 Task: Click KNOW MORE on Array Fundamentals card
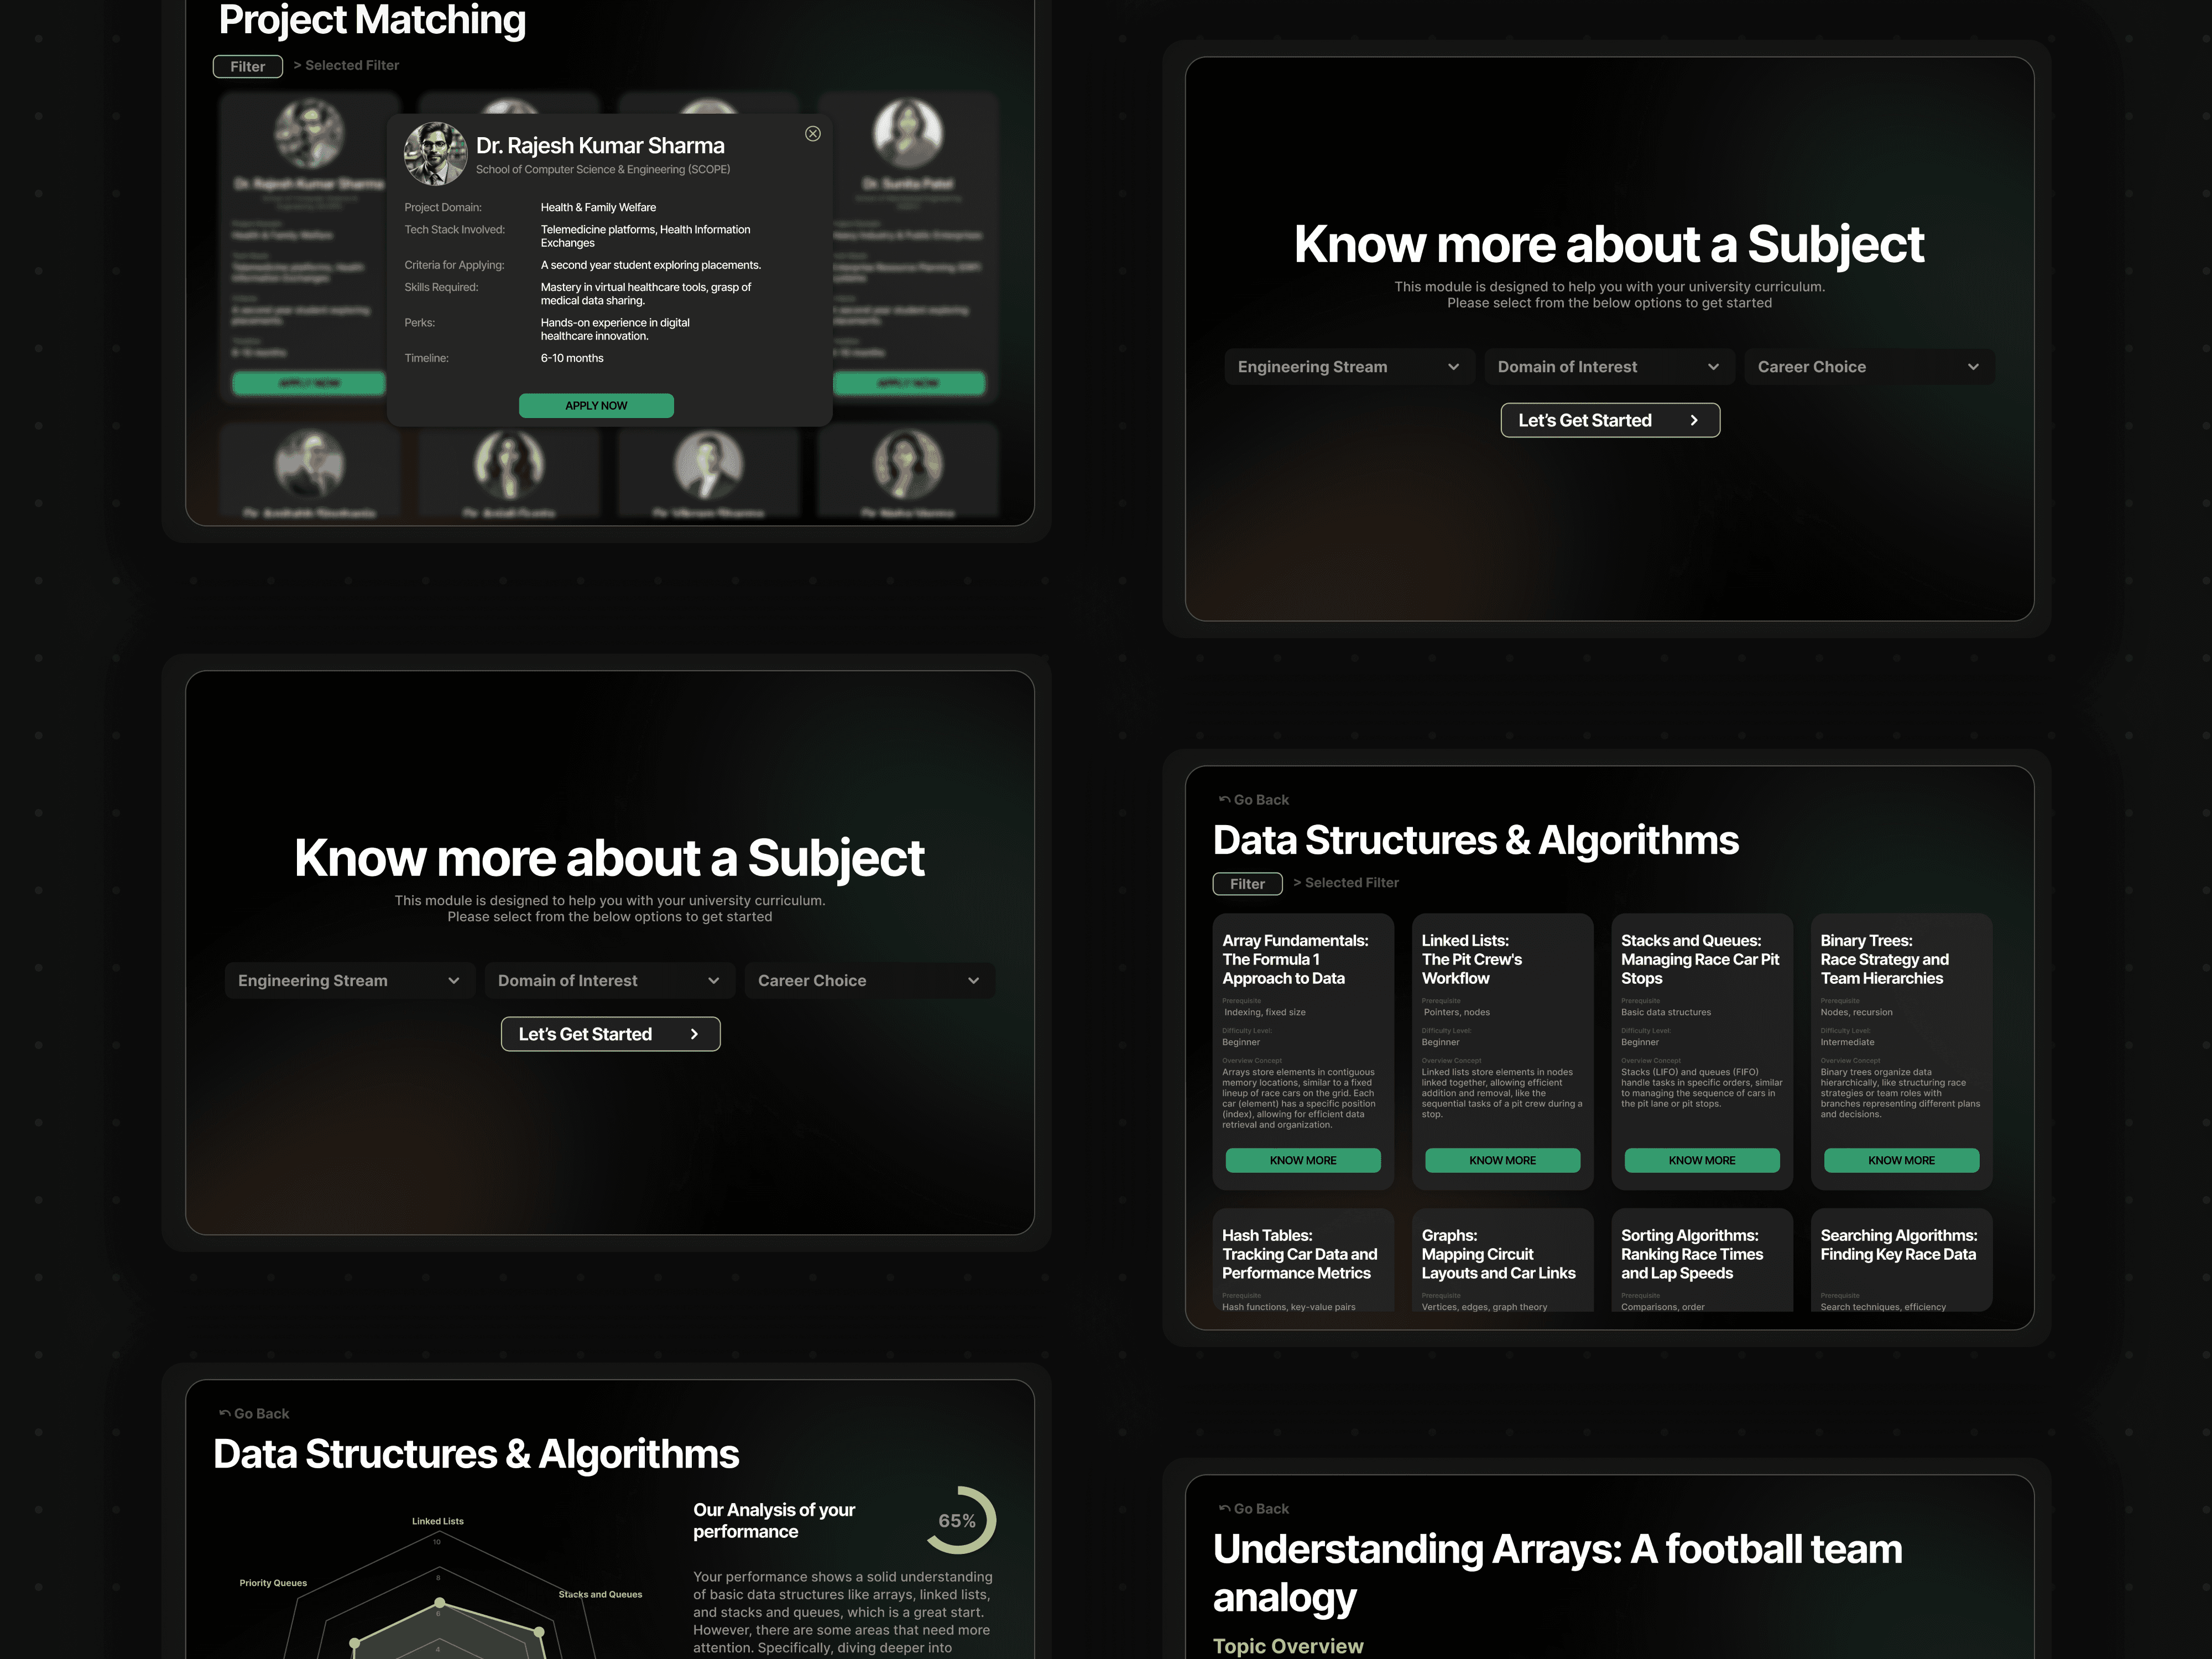[1302, 1160]
